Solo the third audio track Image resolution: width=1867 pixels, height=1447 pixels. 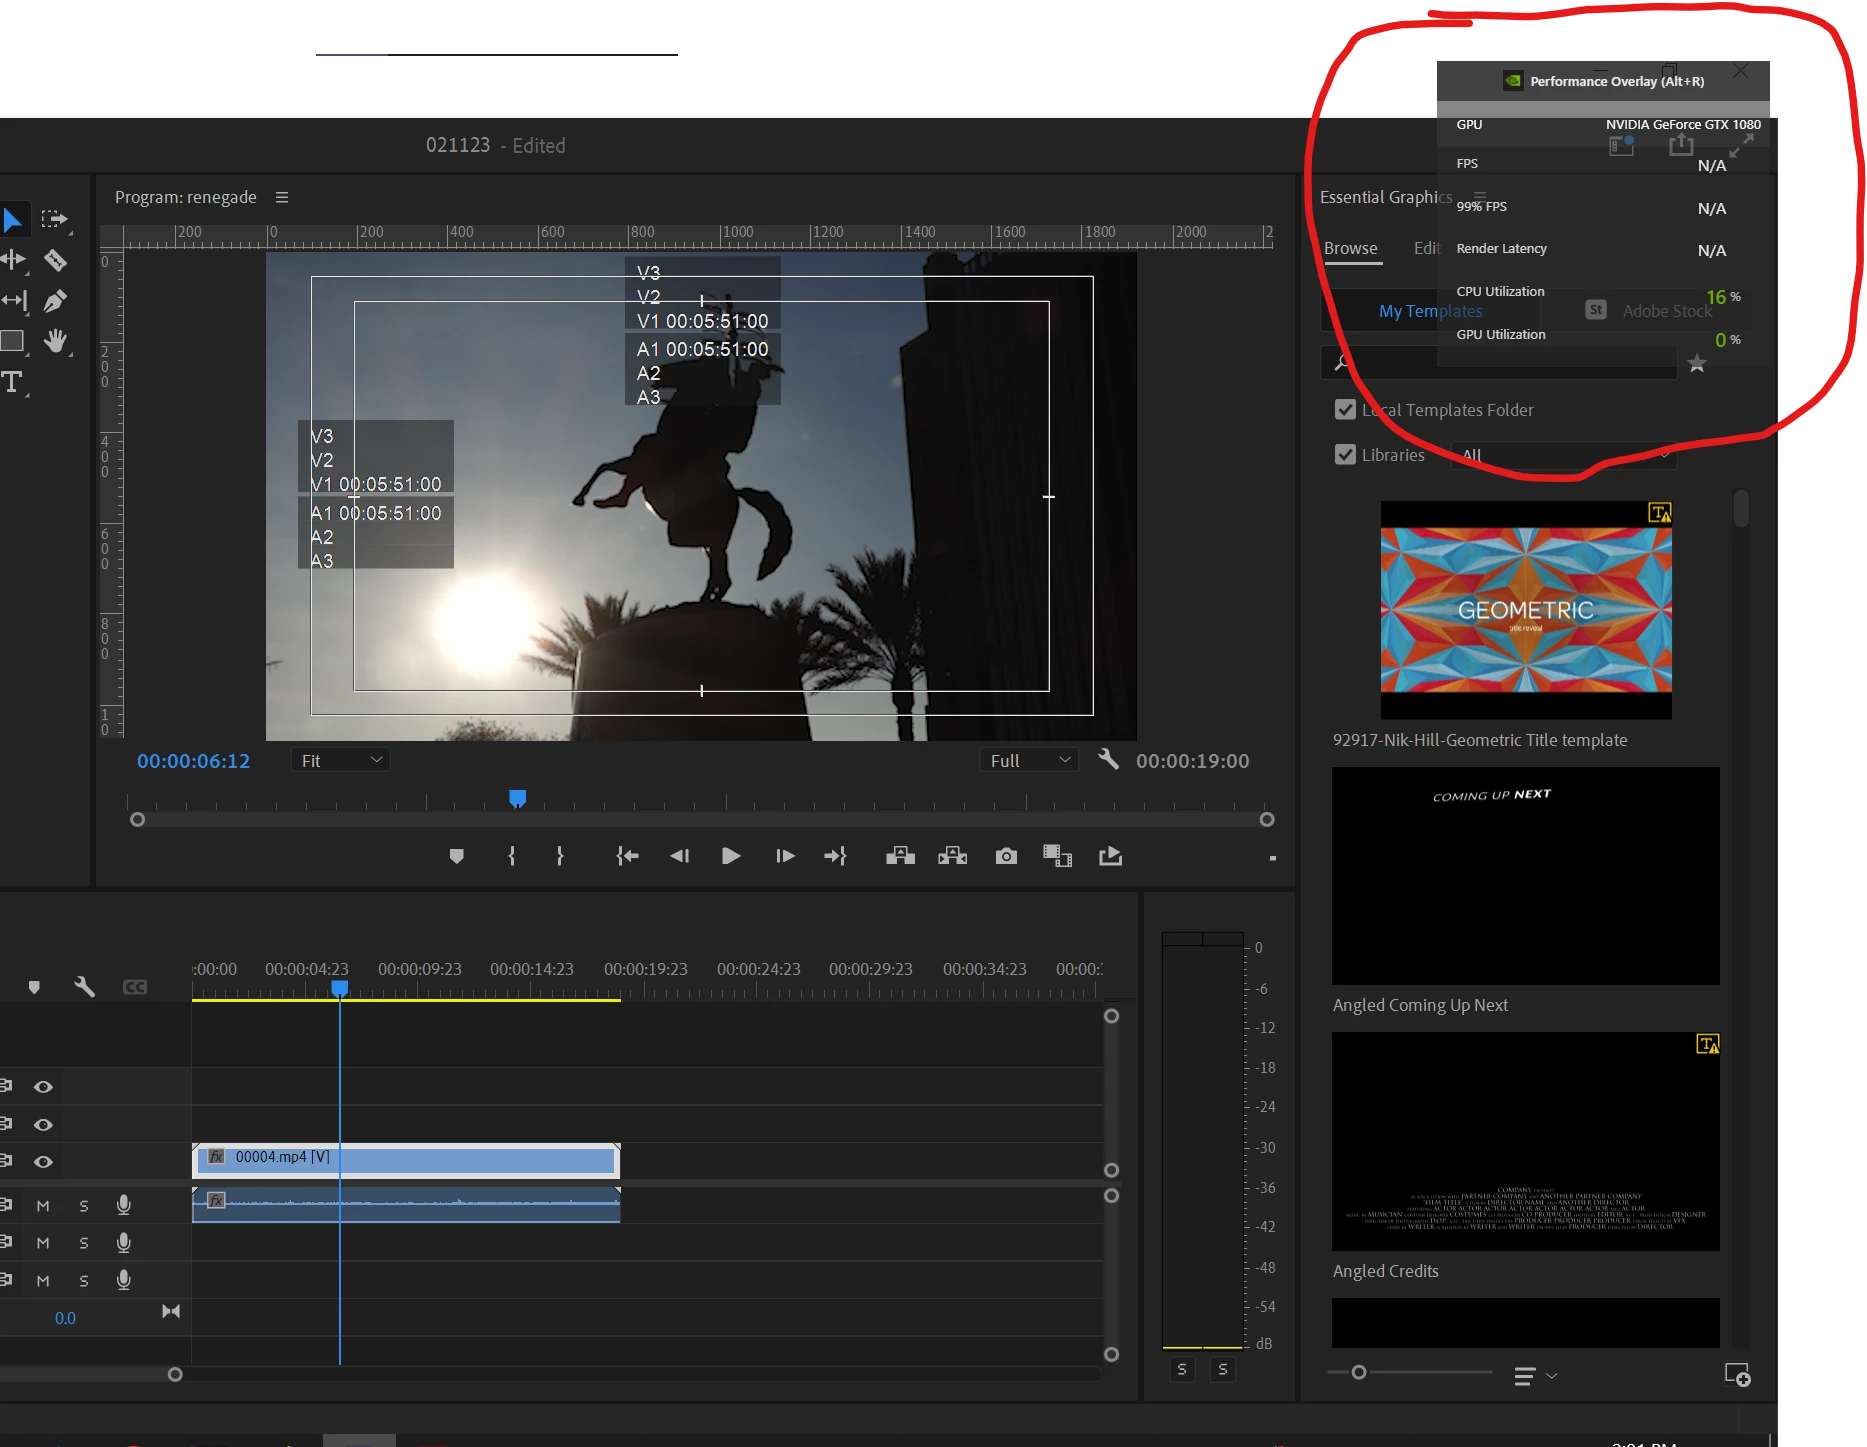tap(84, 1281)
